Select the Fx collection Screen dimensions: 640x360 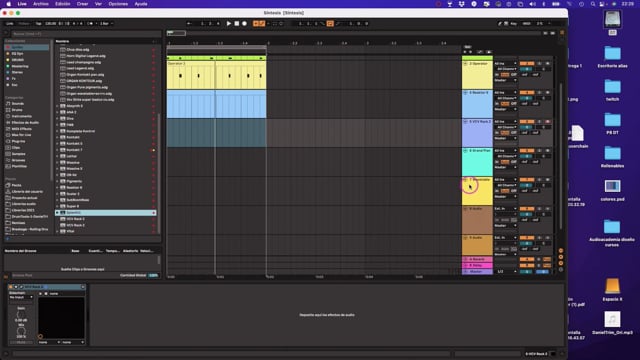coord(14,78)
